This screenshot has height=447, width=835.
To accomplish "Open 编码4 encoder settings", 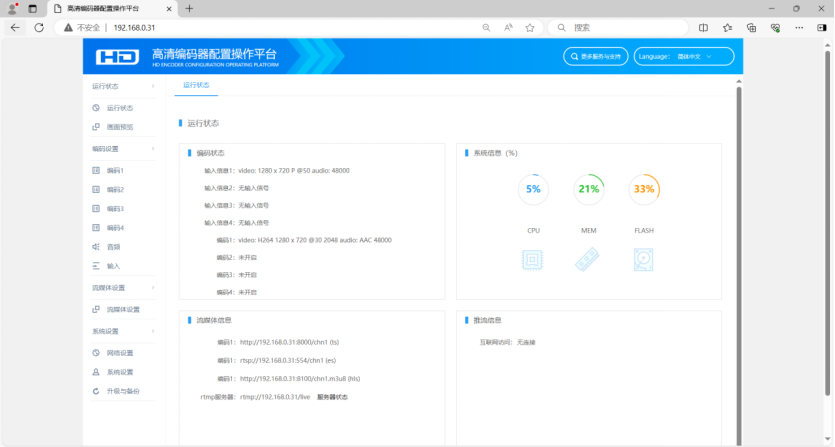I will click(108, 228).
